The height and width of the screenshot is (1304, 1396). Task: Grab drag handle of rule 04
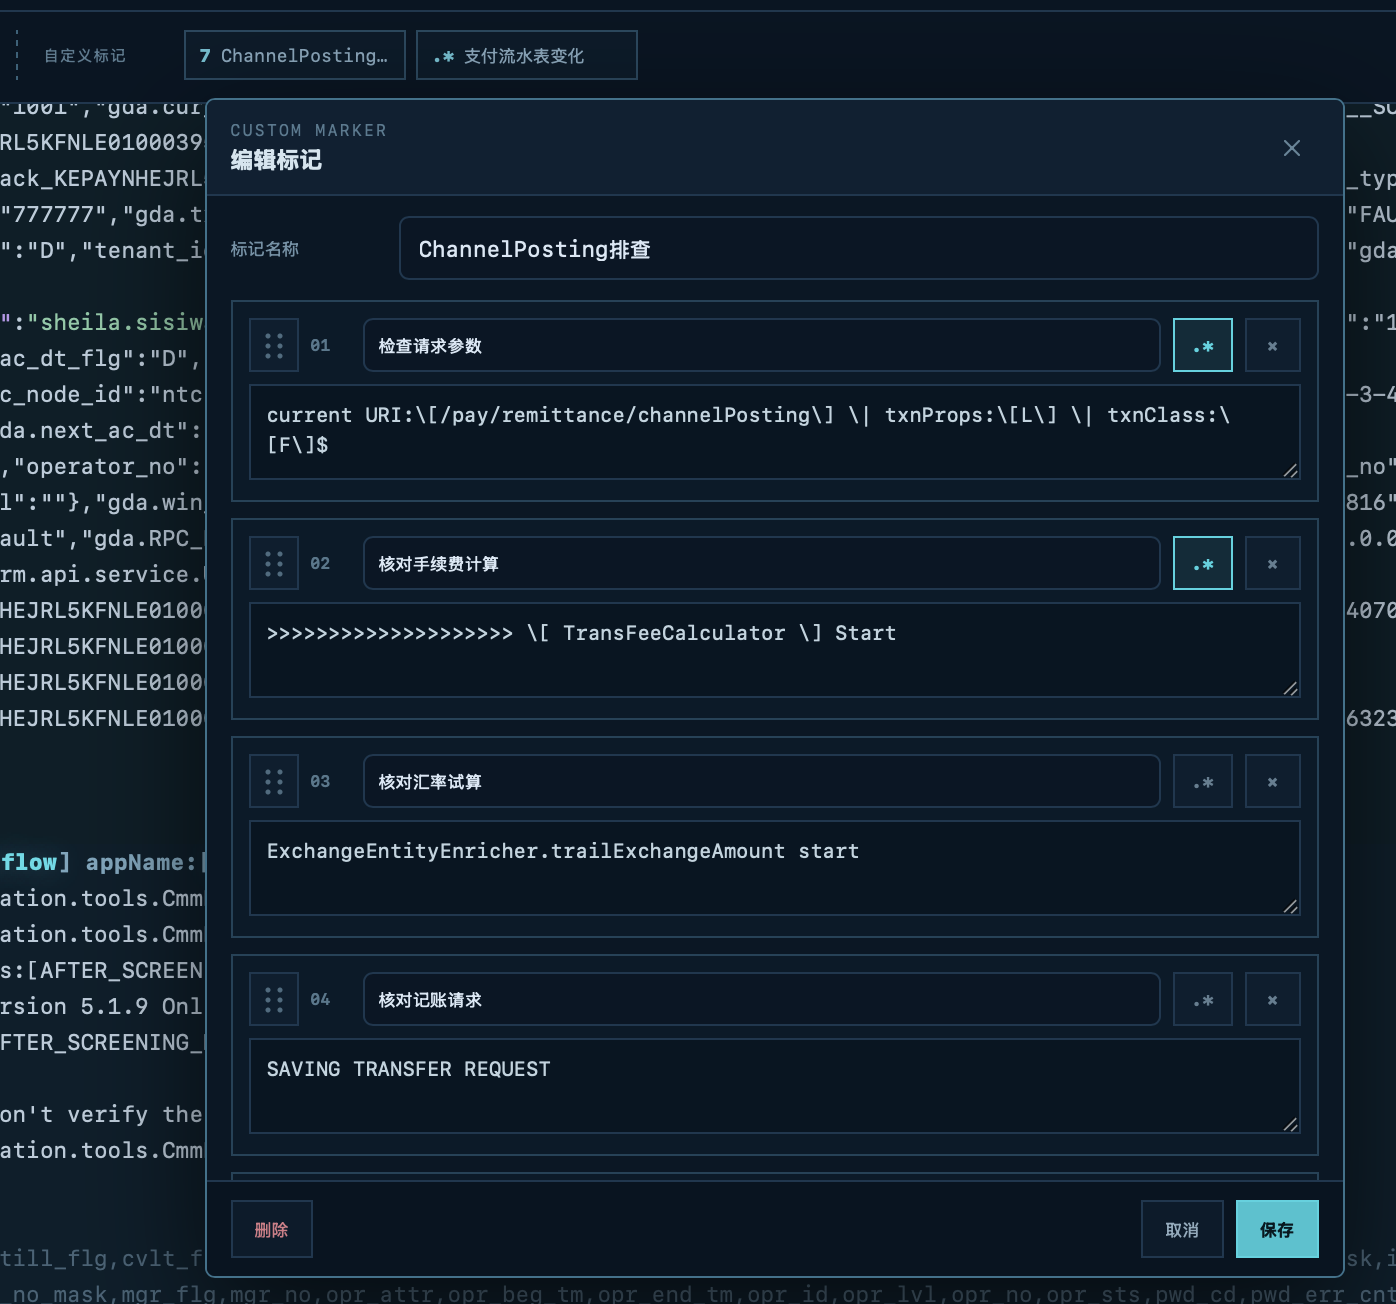[x=274, y=1000]
